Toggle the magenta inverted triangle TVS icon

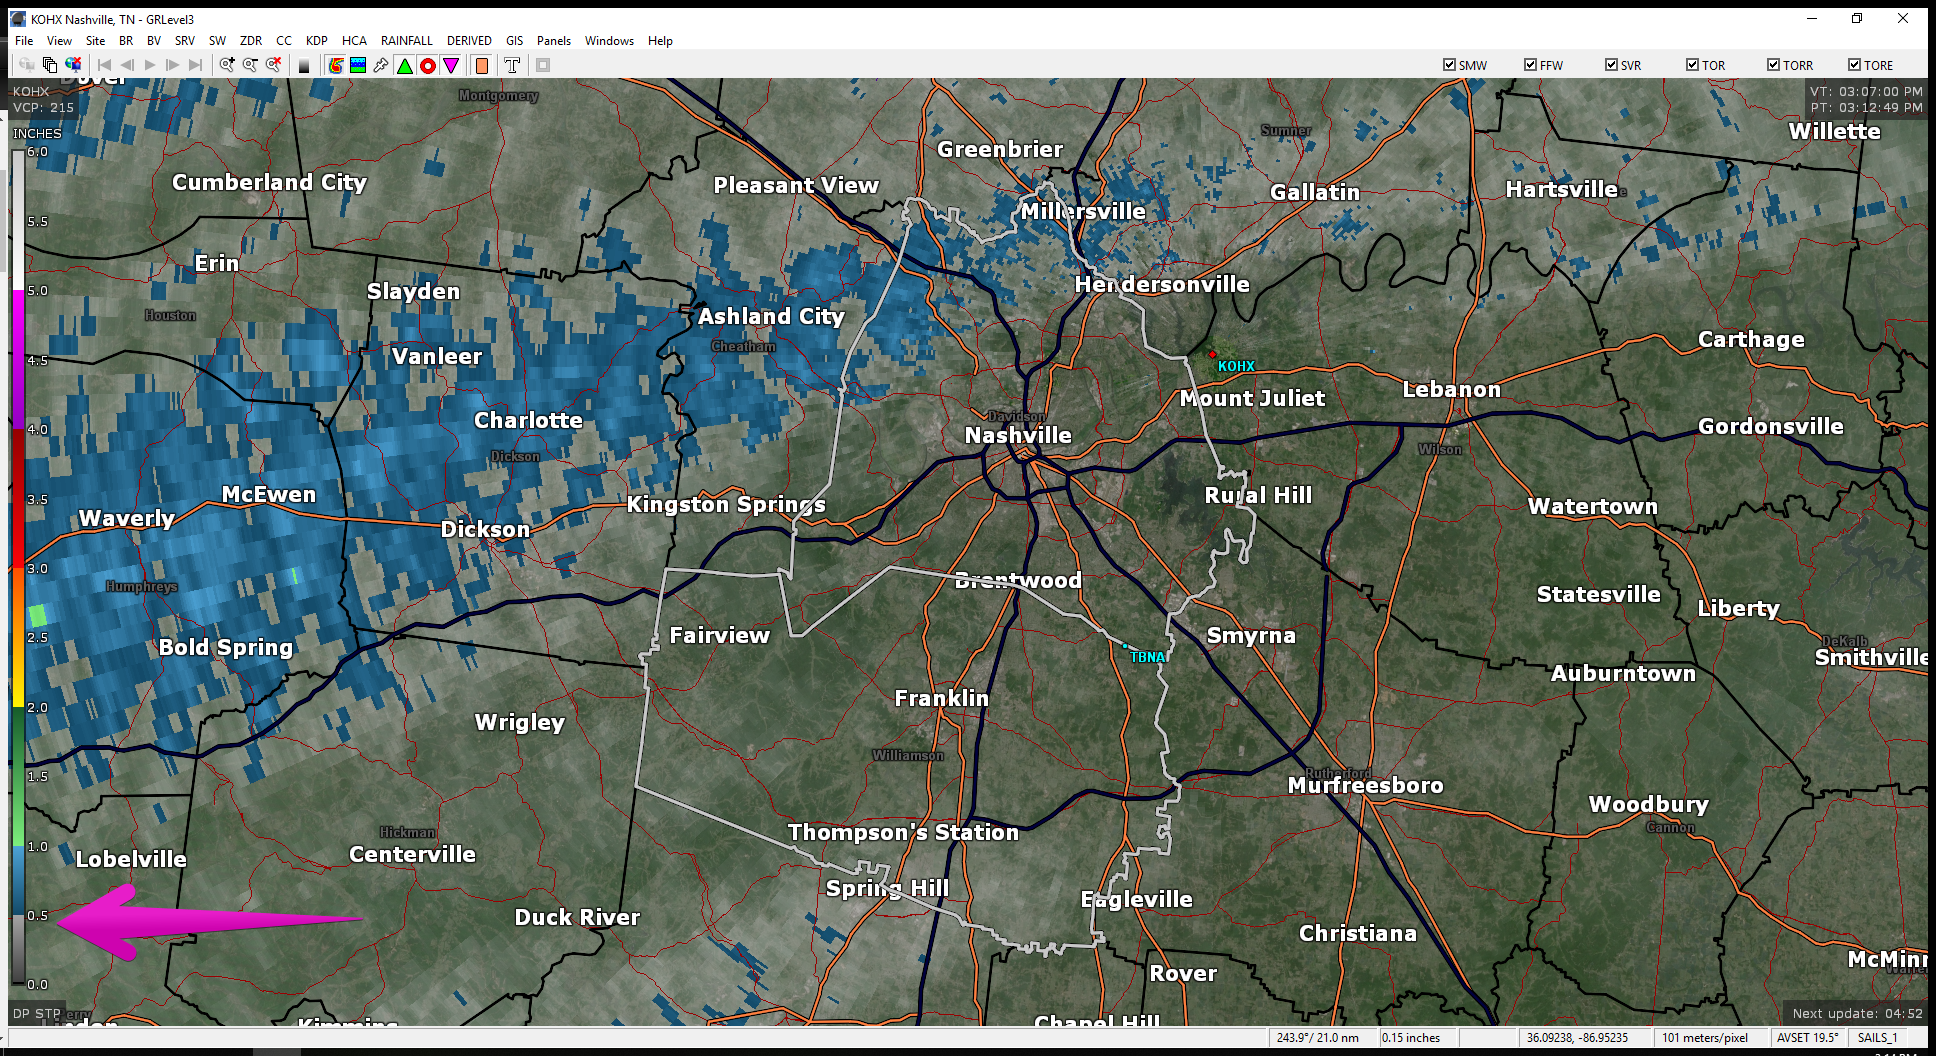pyautogui.click(x=451, y=65)
